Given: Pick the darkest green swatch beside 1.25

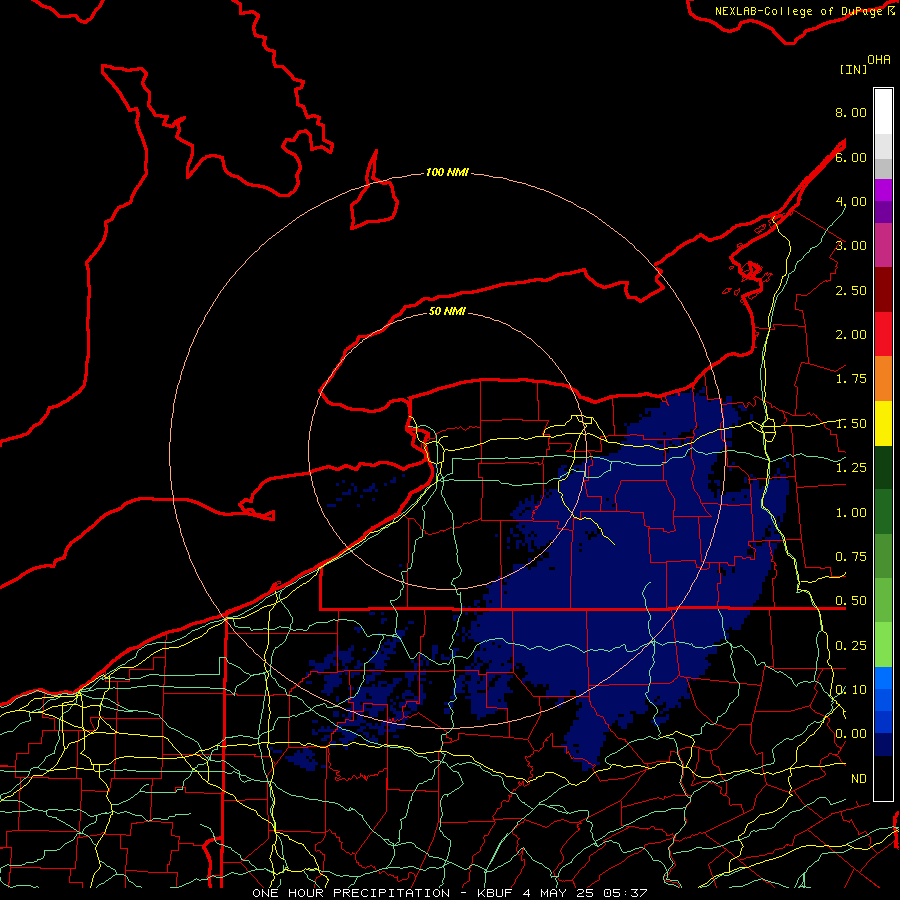Looking at the screenshot, I should [x=883, y=467].
